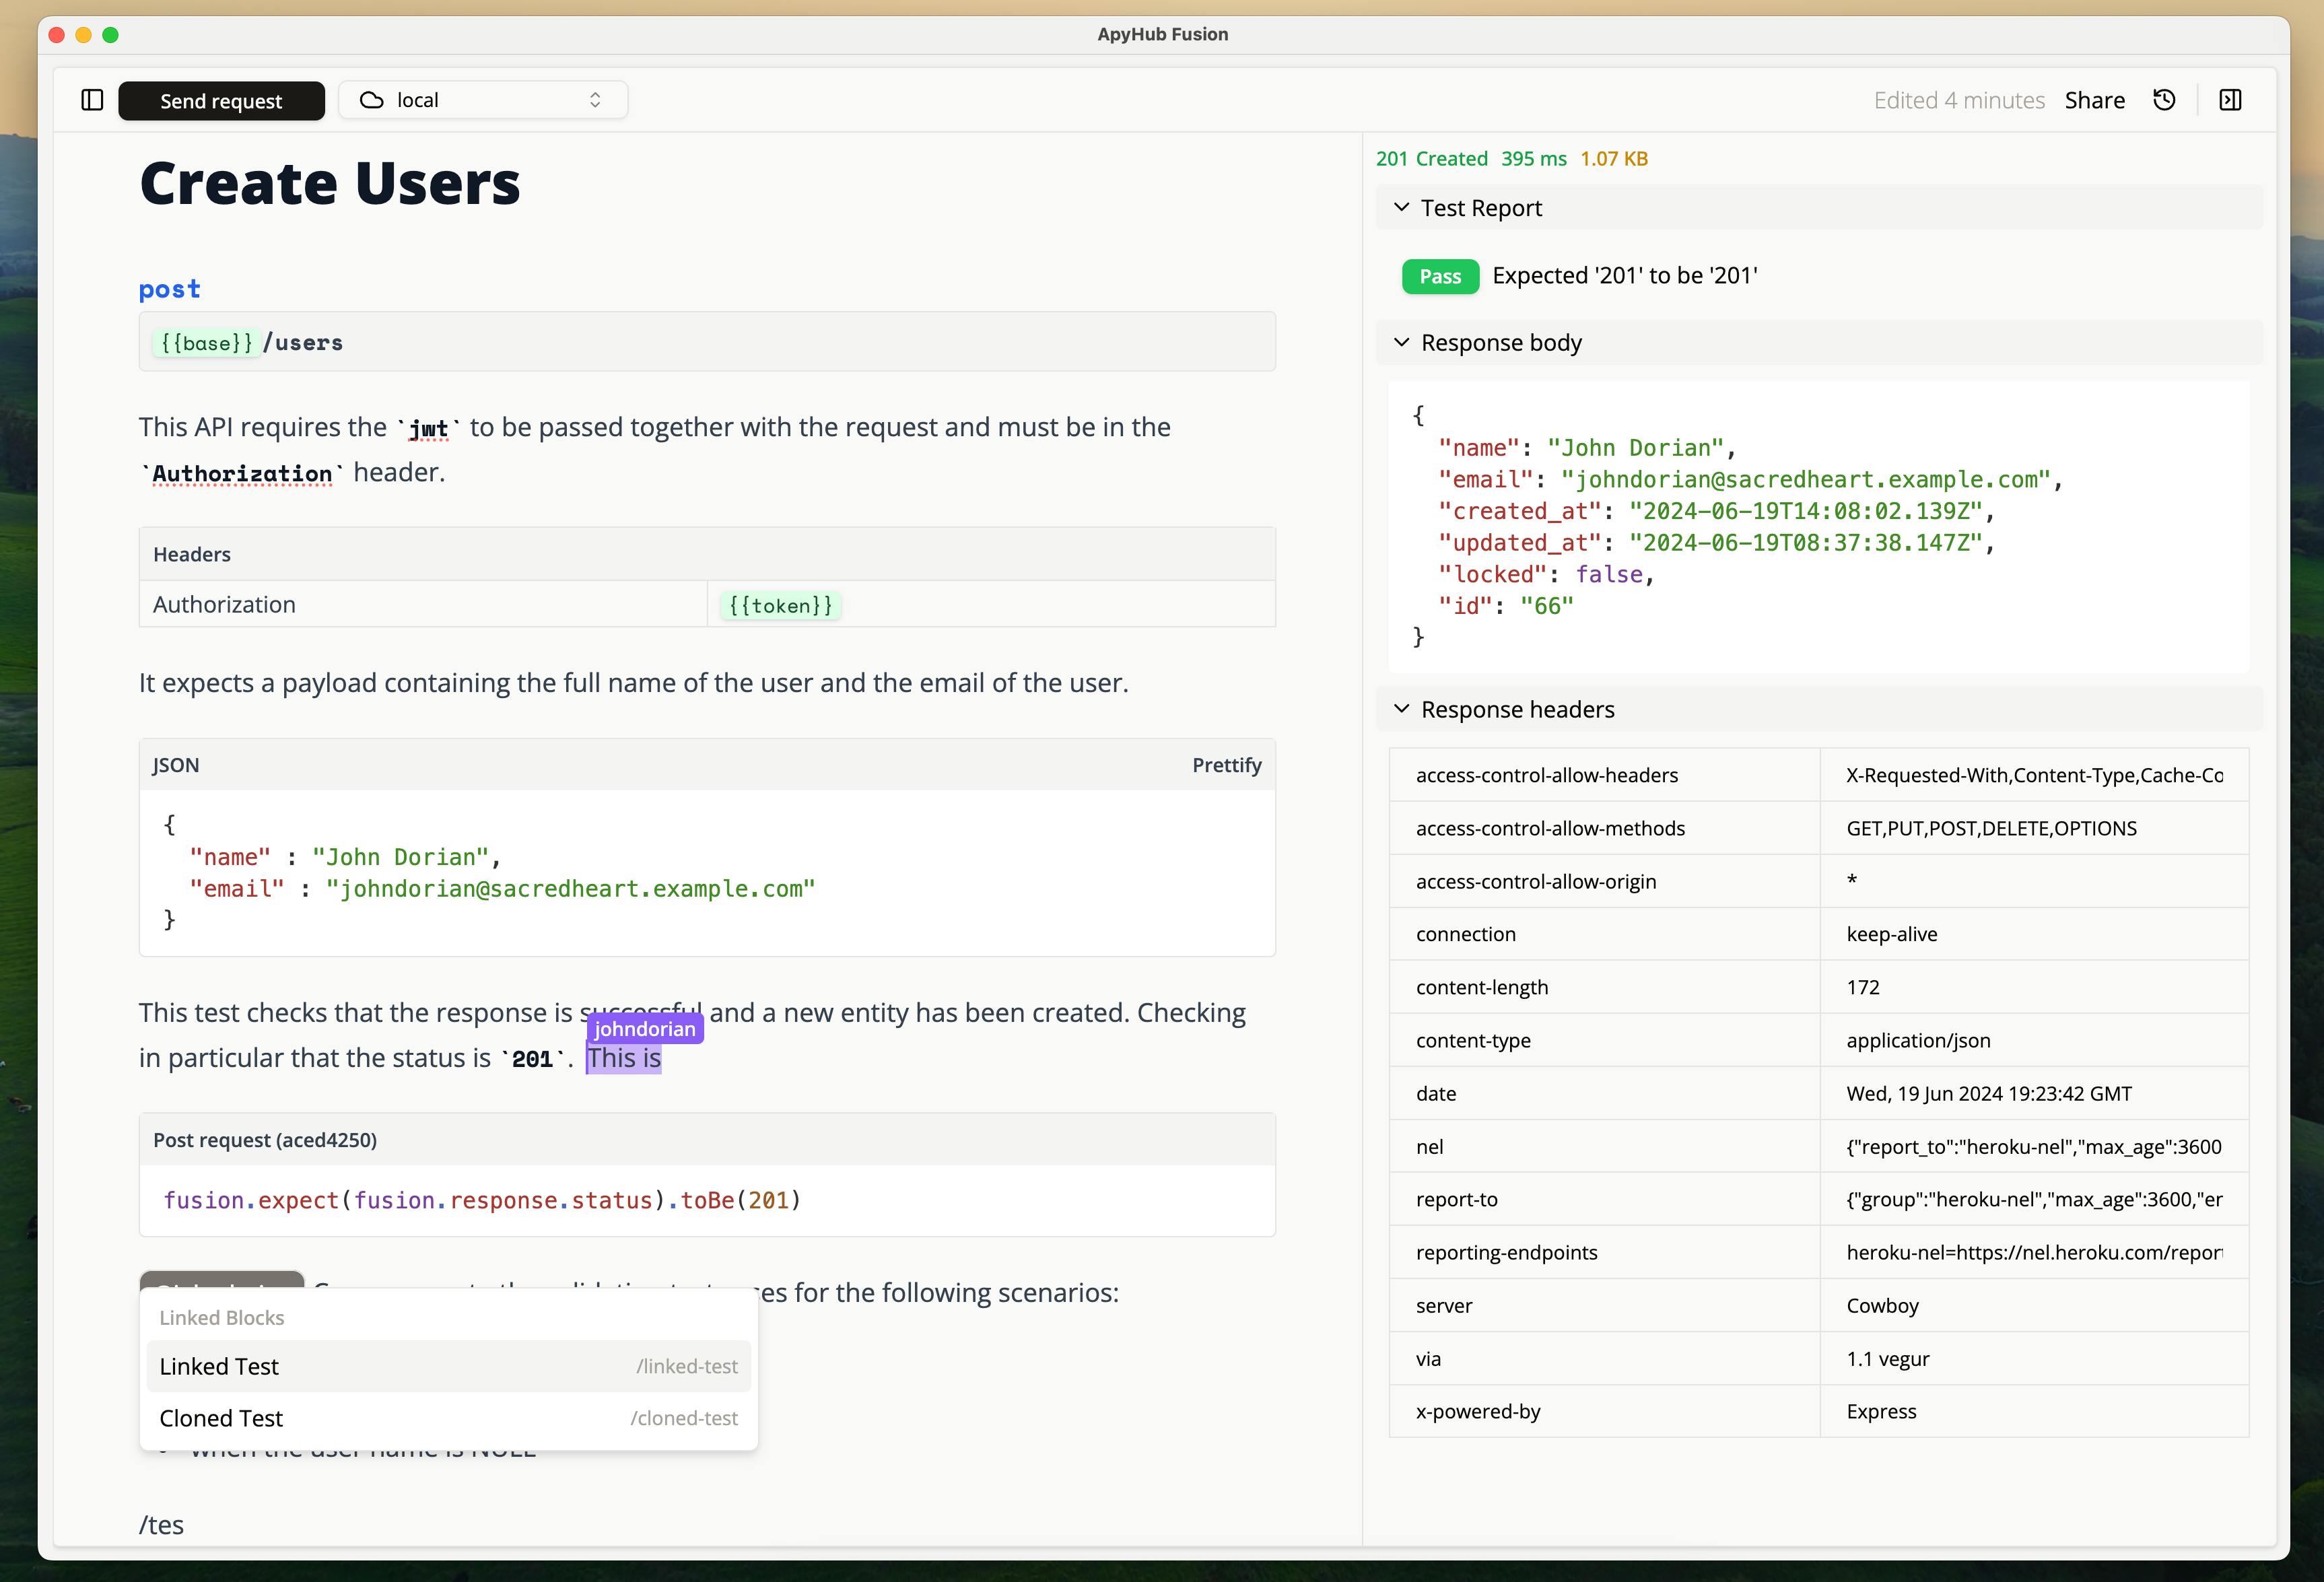Click the Authorization header name cell
This screenshot has width=2324, height=1582.
click(423, 604)
